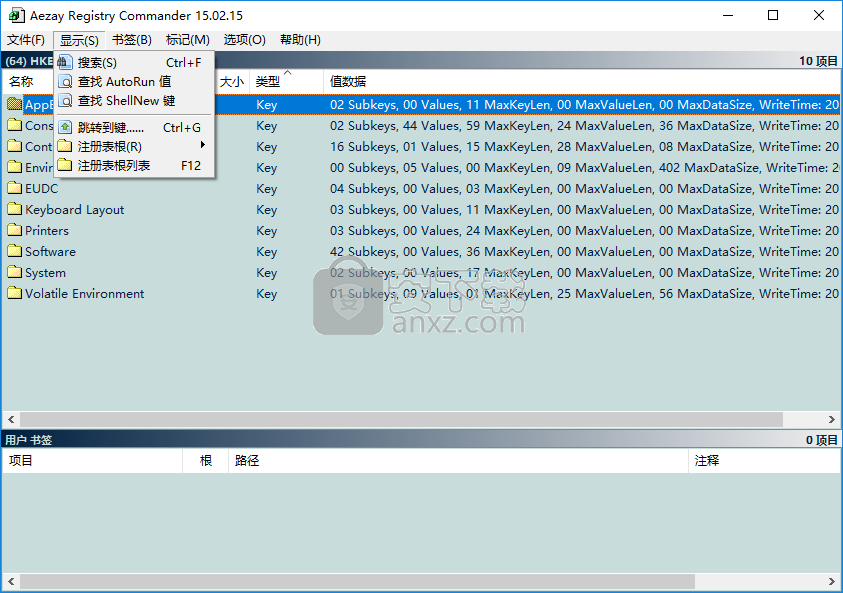
Task: Click the Volatile Environment folder icon
Action: coord(15,293)
